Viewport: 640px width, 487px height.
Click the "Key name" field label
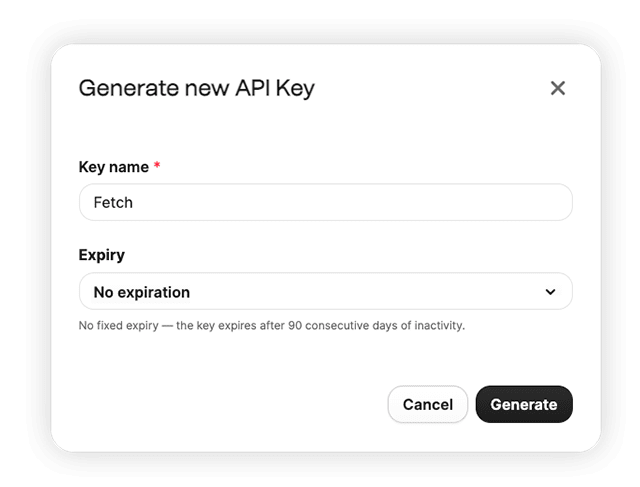point(113,167)
